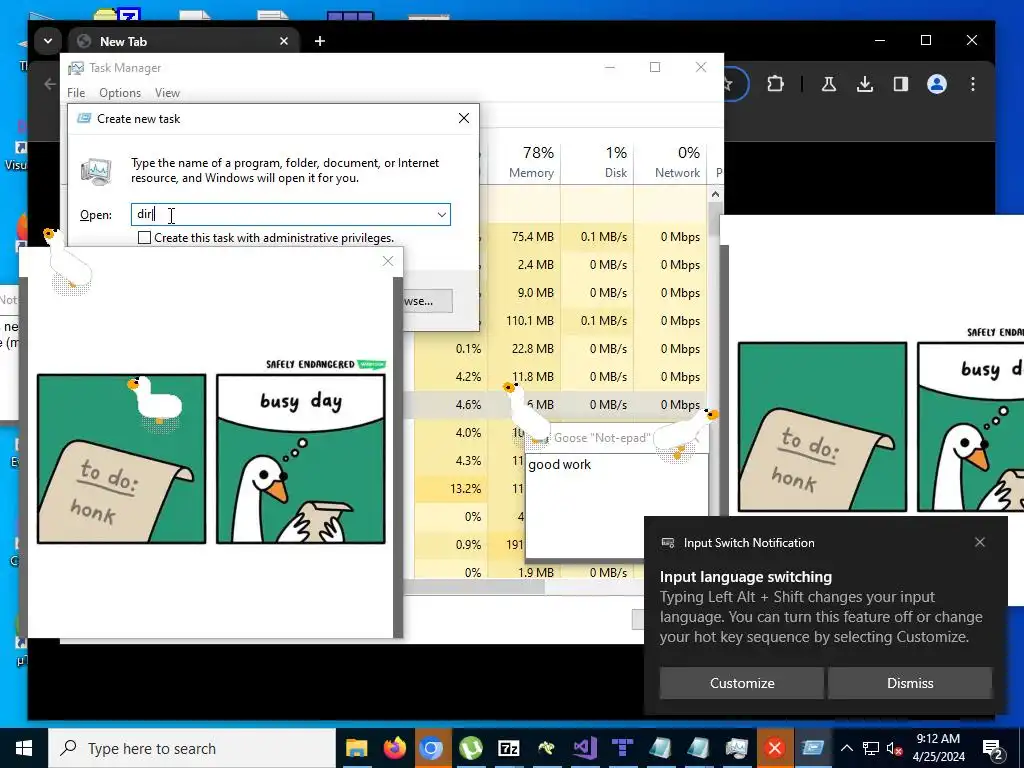Select the 22.8 MB memory cell
The height and width of the screenshot is (768, 1024).
pyautogui.click(x=524, y=349)
